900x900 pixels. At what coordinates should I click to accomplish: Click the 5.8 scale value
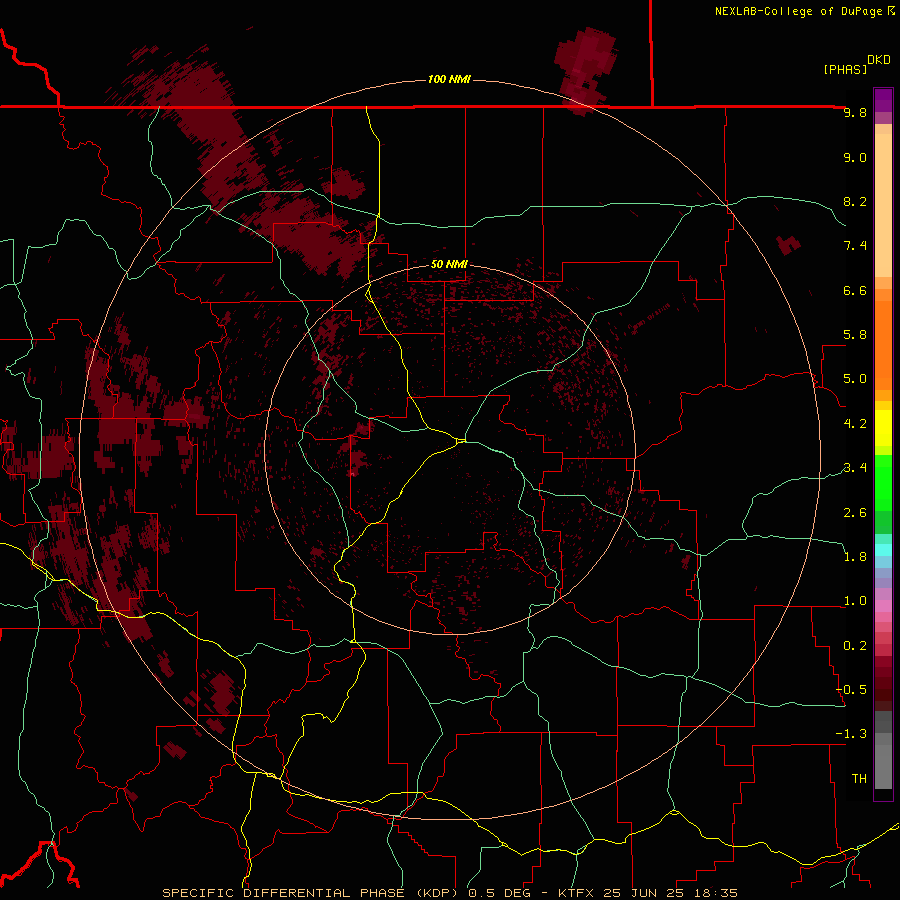point(855,335)
